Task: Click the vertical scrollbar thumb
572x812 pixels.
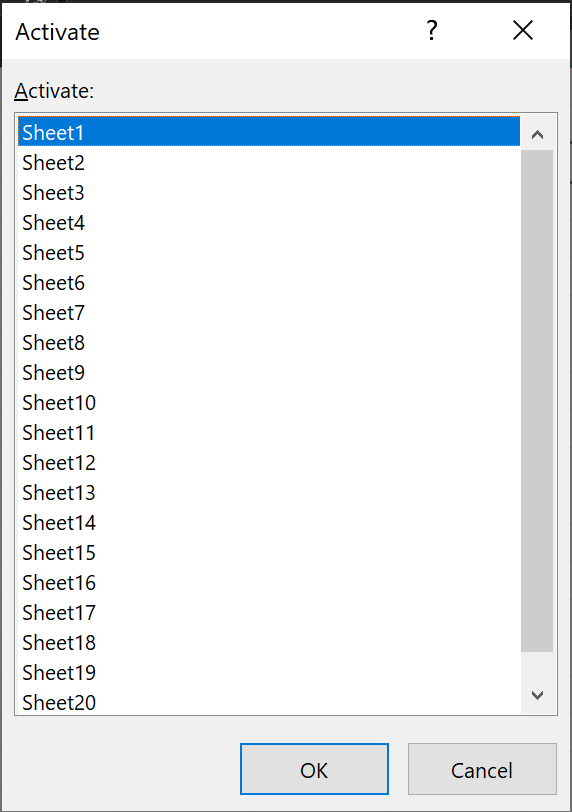Action: [537, 401]
